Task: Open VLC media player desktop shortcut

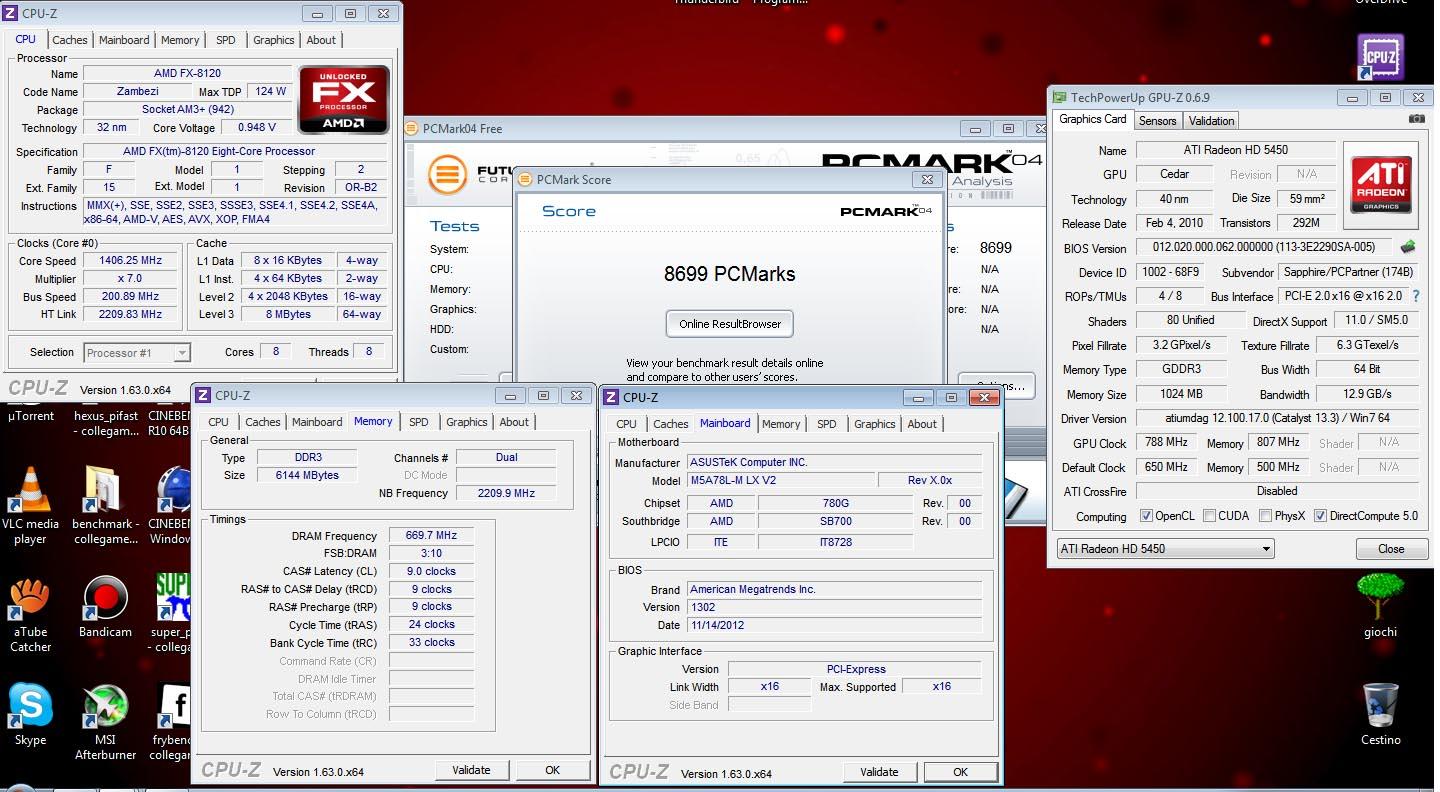Action: tap(30, 505)
